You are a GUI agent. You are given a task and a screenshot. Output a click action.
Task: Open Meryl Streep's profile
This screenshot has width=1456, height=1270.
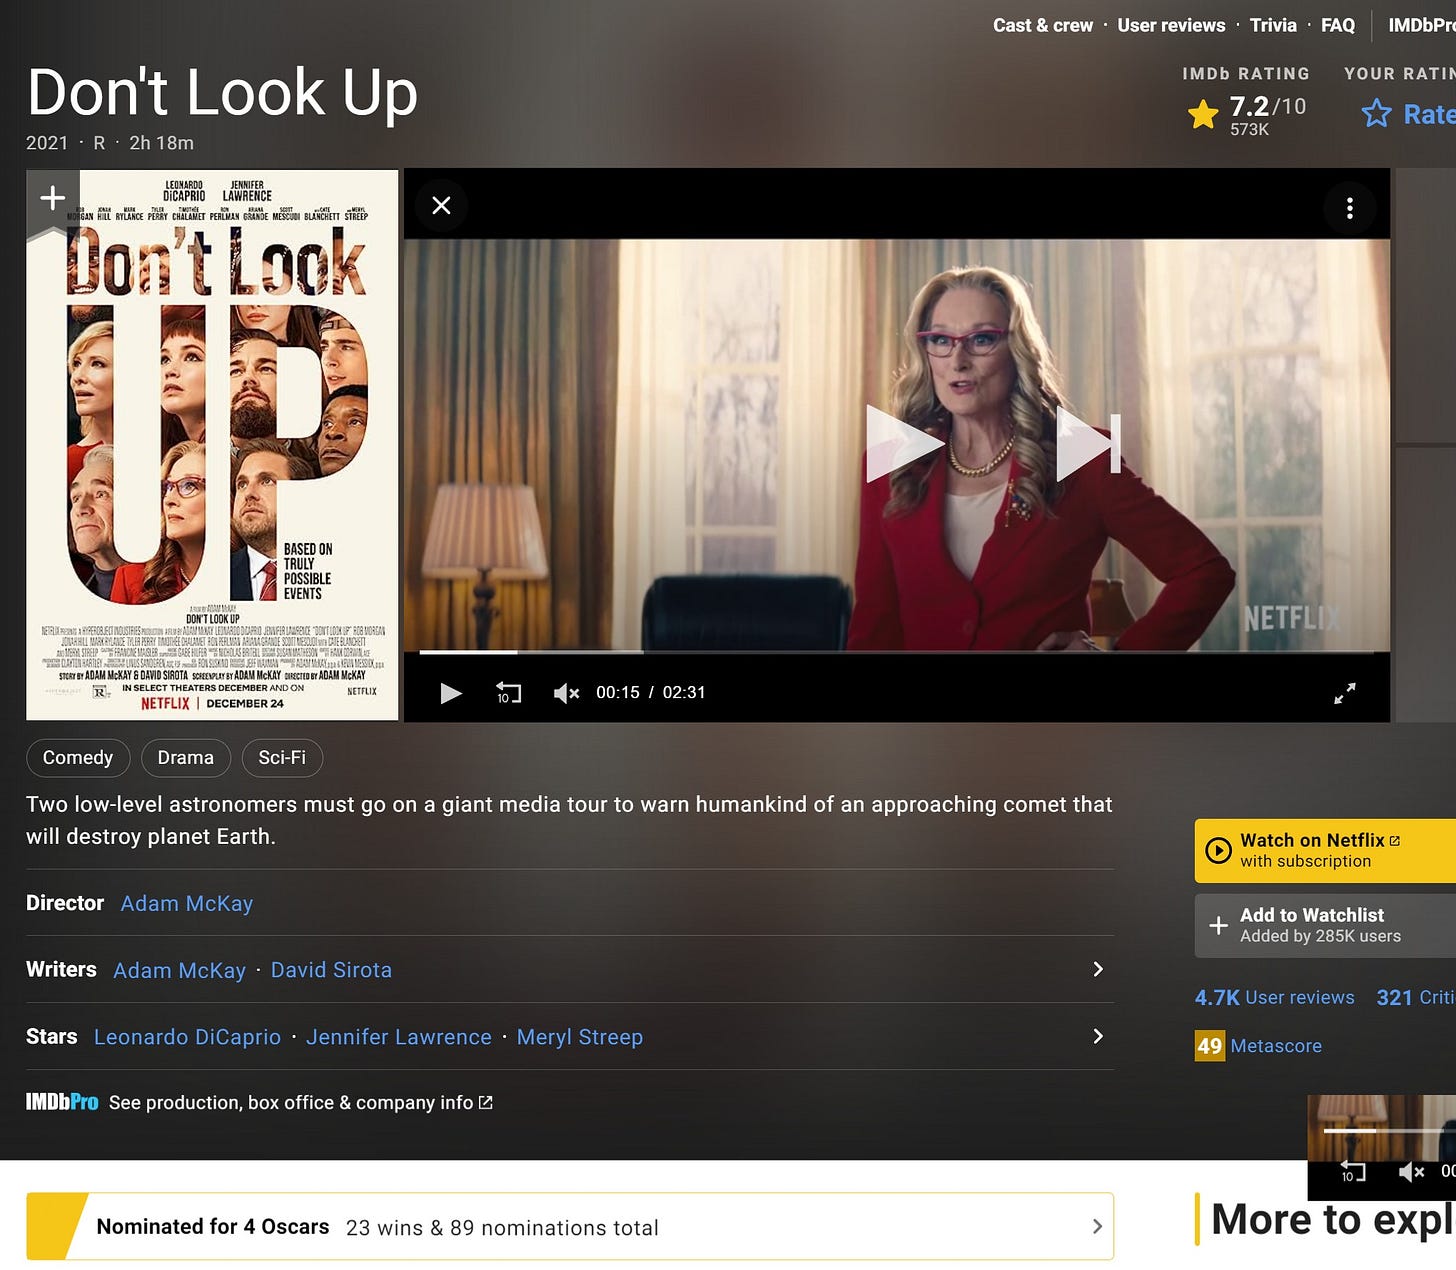580,1037
